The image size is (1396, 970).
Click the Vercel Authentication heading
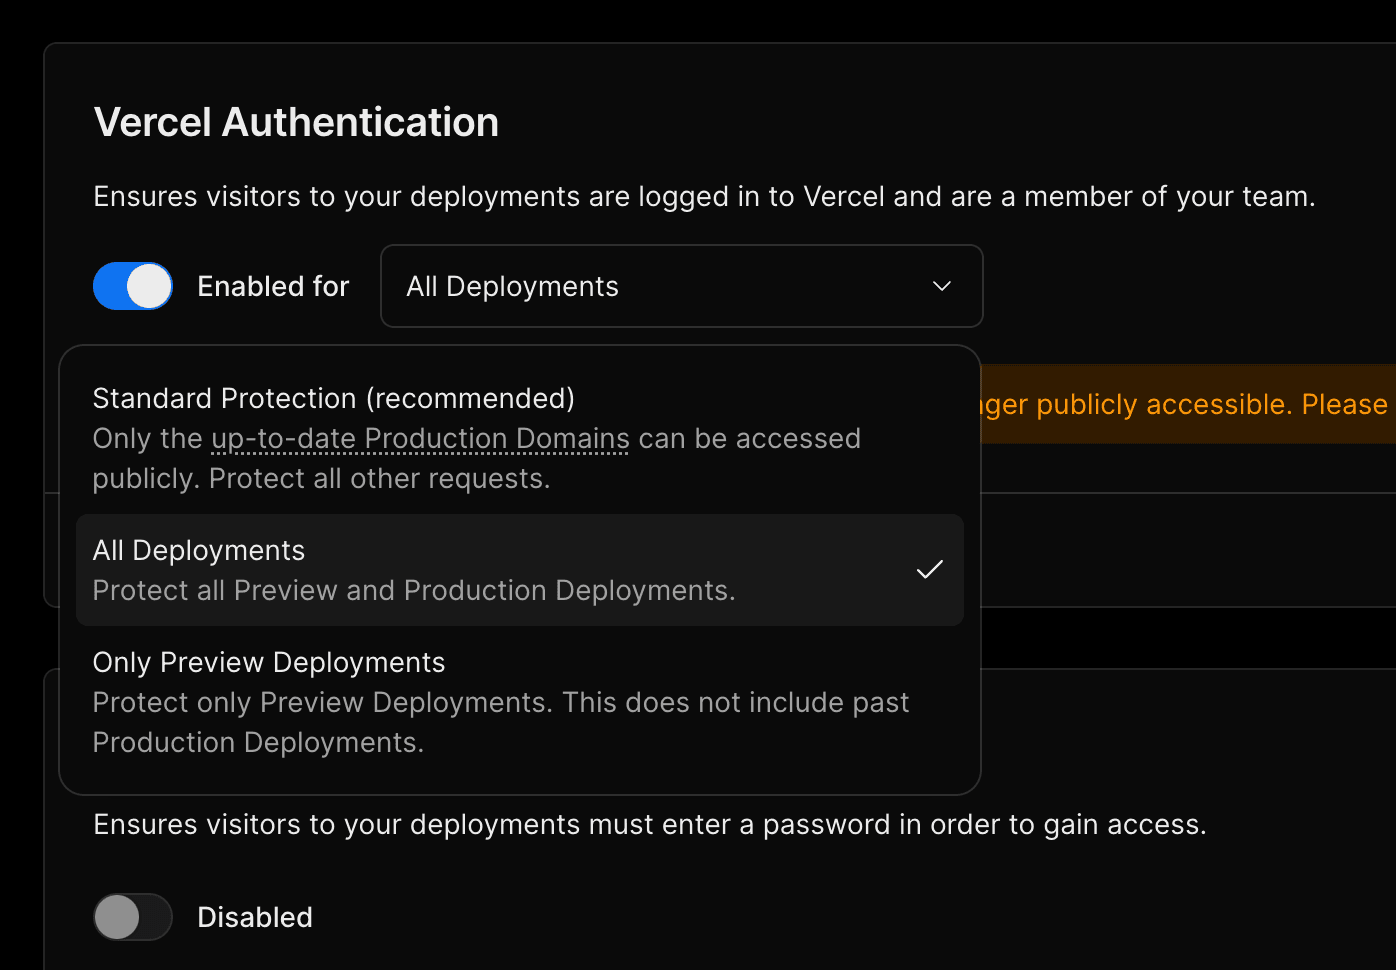tap(296, 121)
